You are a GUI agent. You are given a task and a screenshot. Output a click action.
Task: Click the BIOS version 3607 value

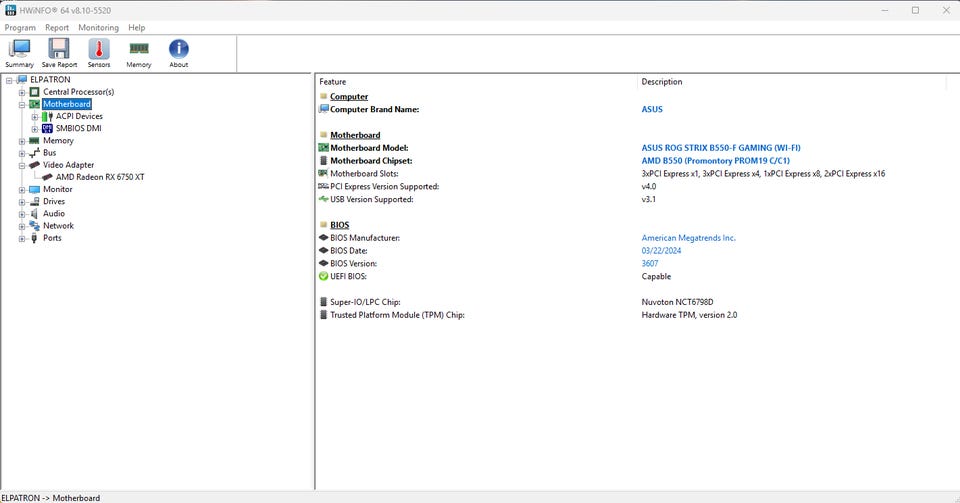coord(650,263)
